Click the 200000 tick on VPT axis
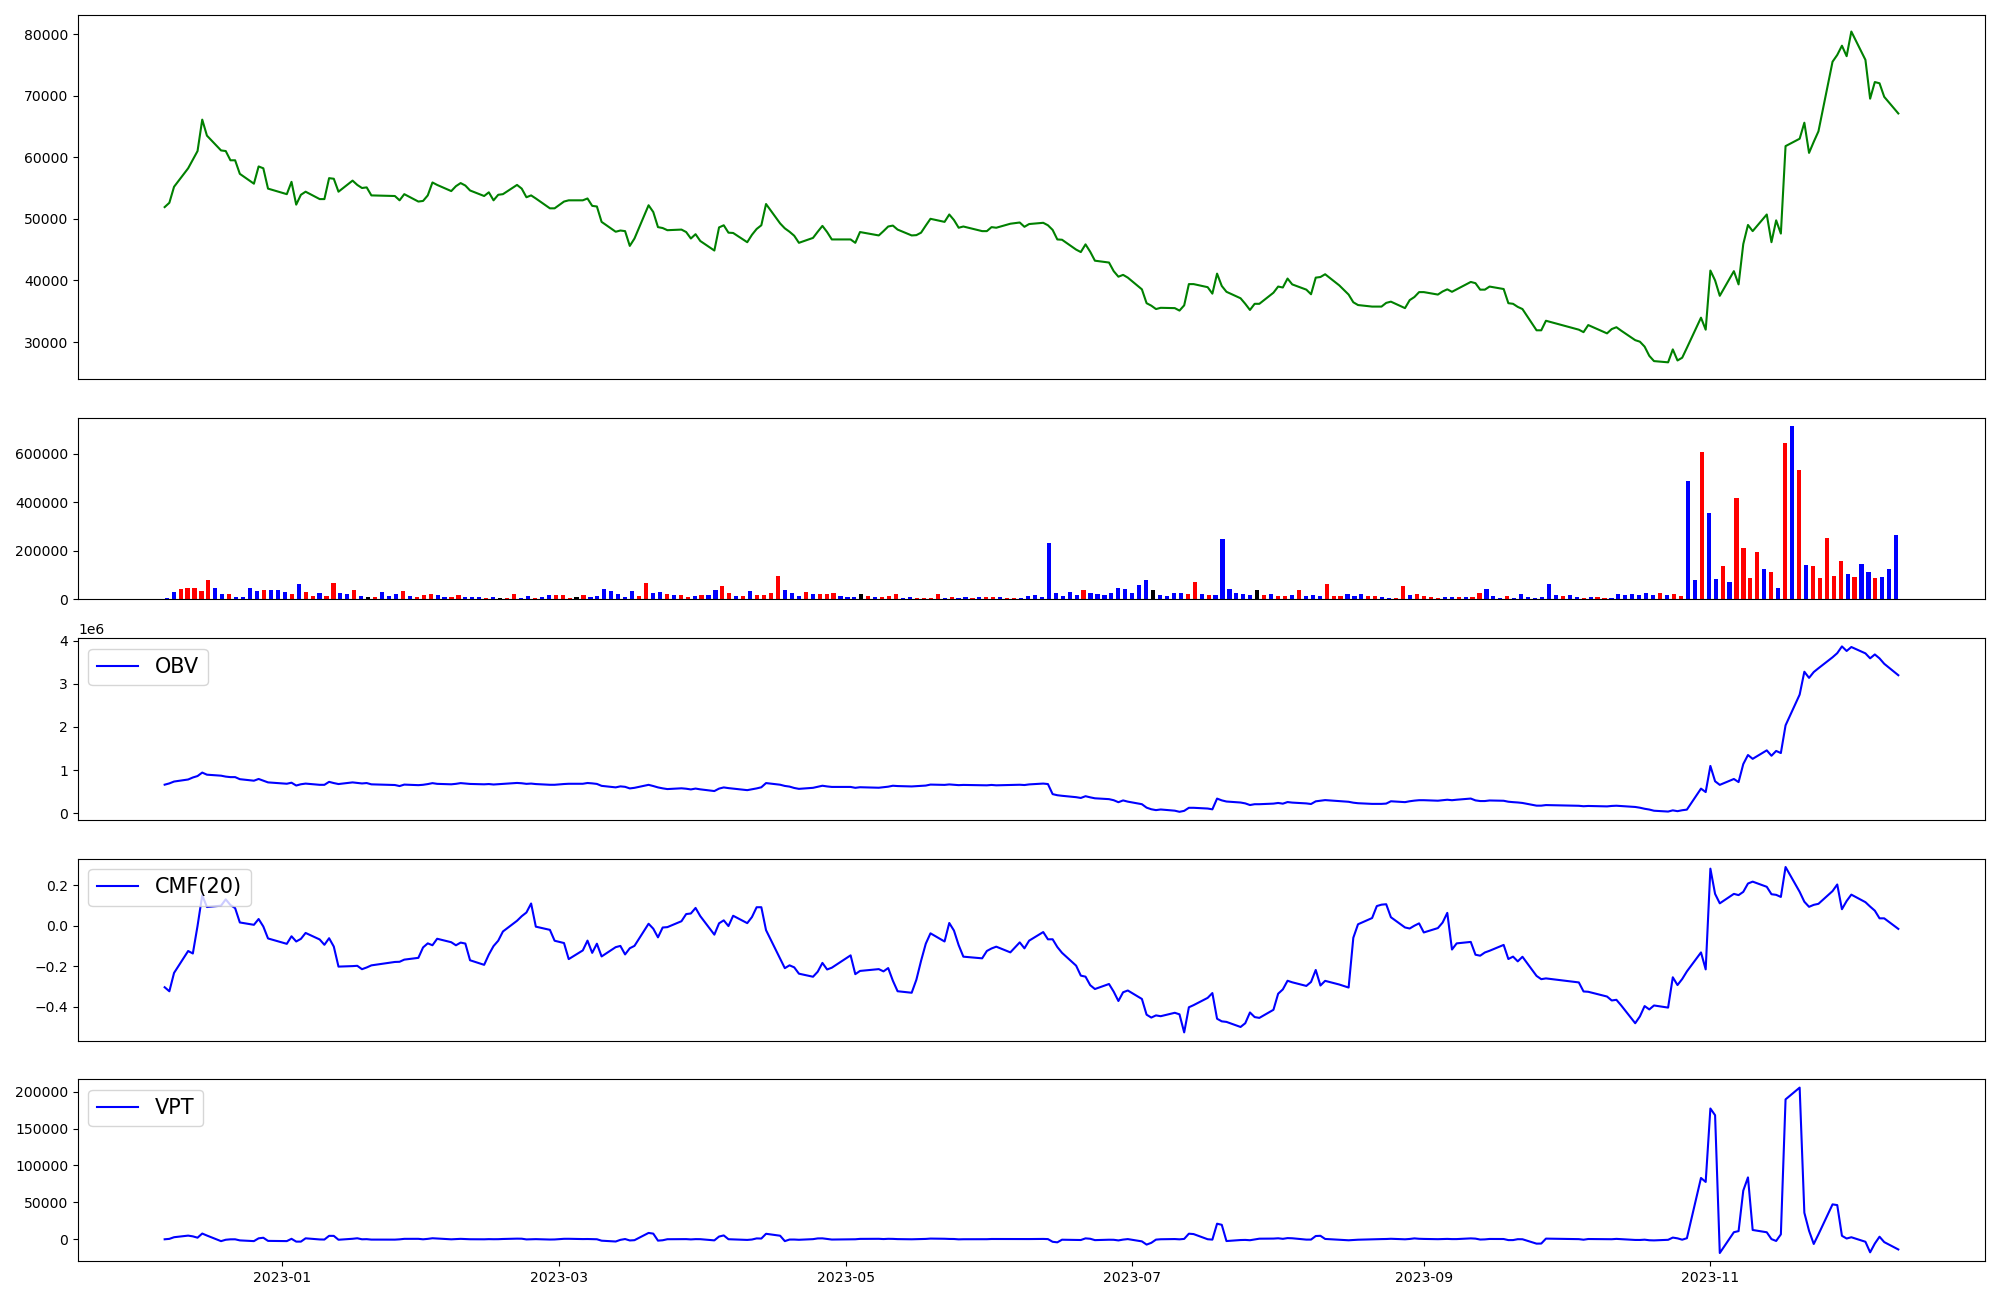The width and height of the screenshot is (2000, 1300). 41,1092
